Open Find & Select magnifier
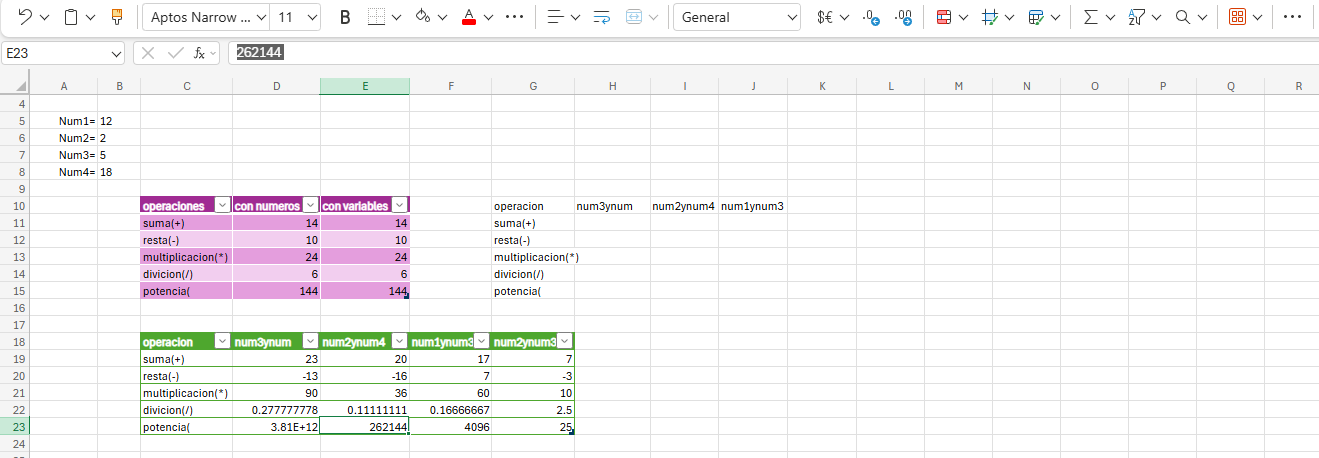This screenshot has height=458, width=1319. (x=1183, y=17)
